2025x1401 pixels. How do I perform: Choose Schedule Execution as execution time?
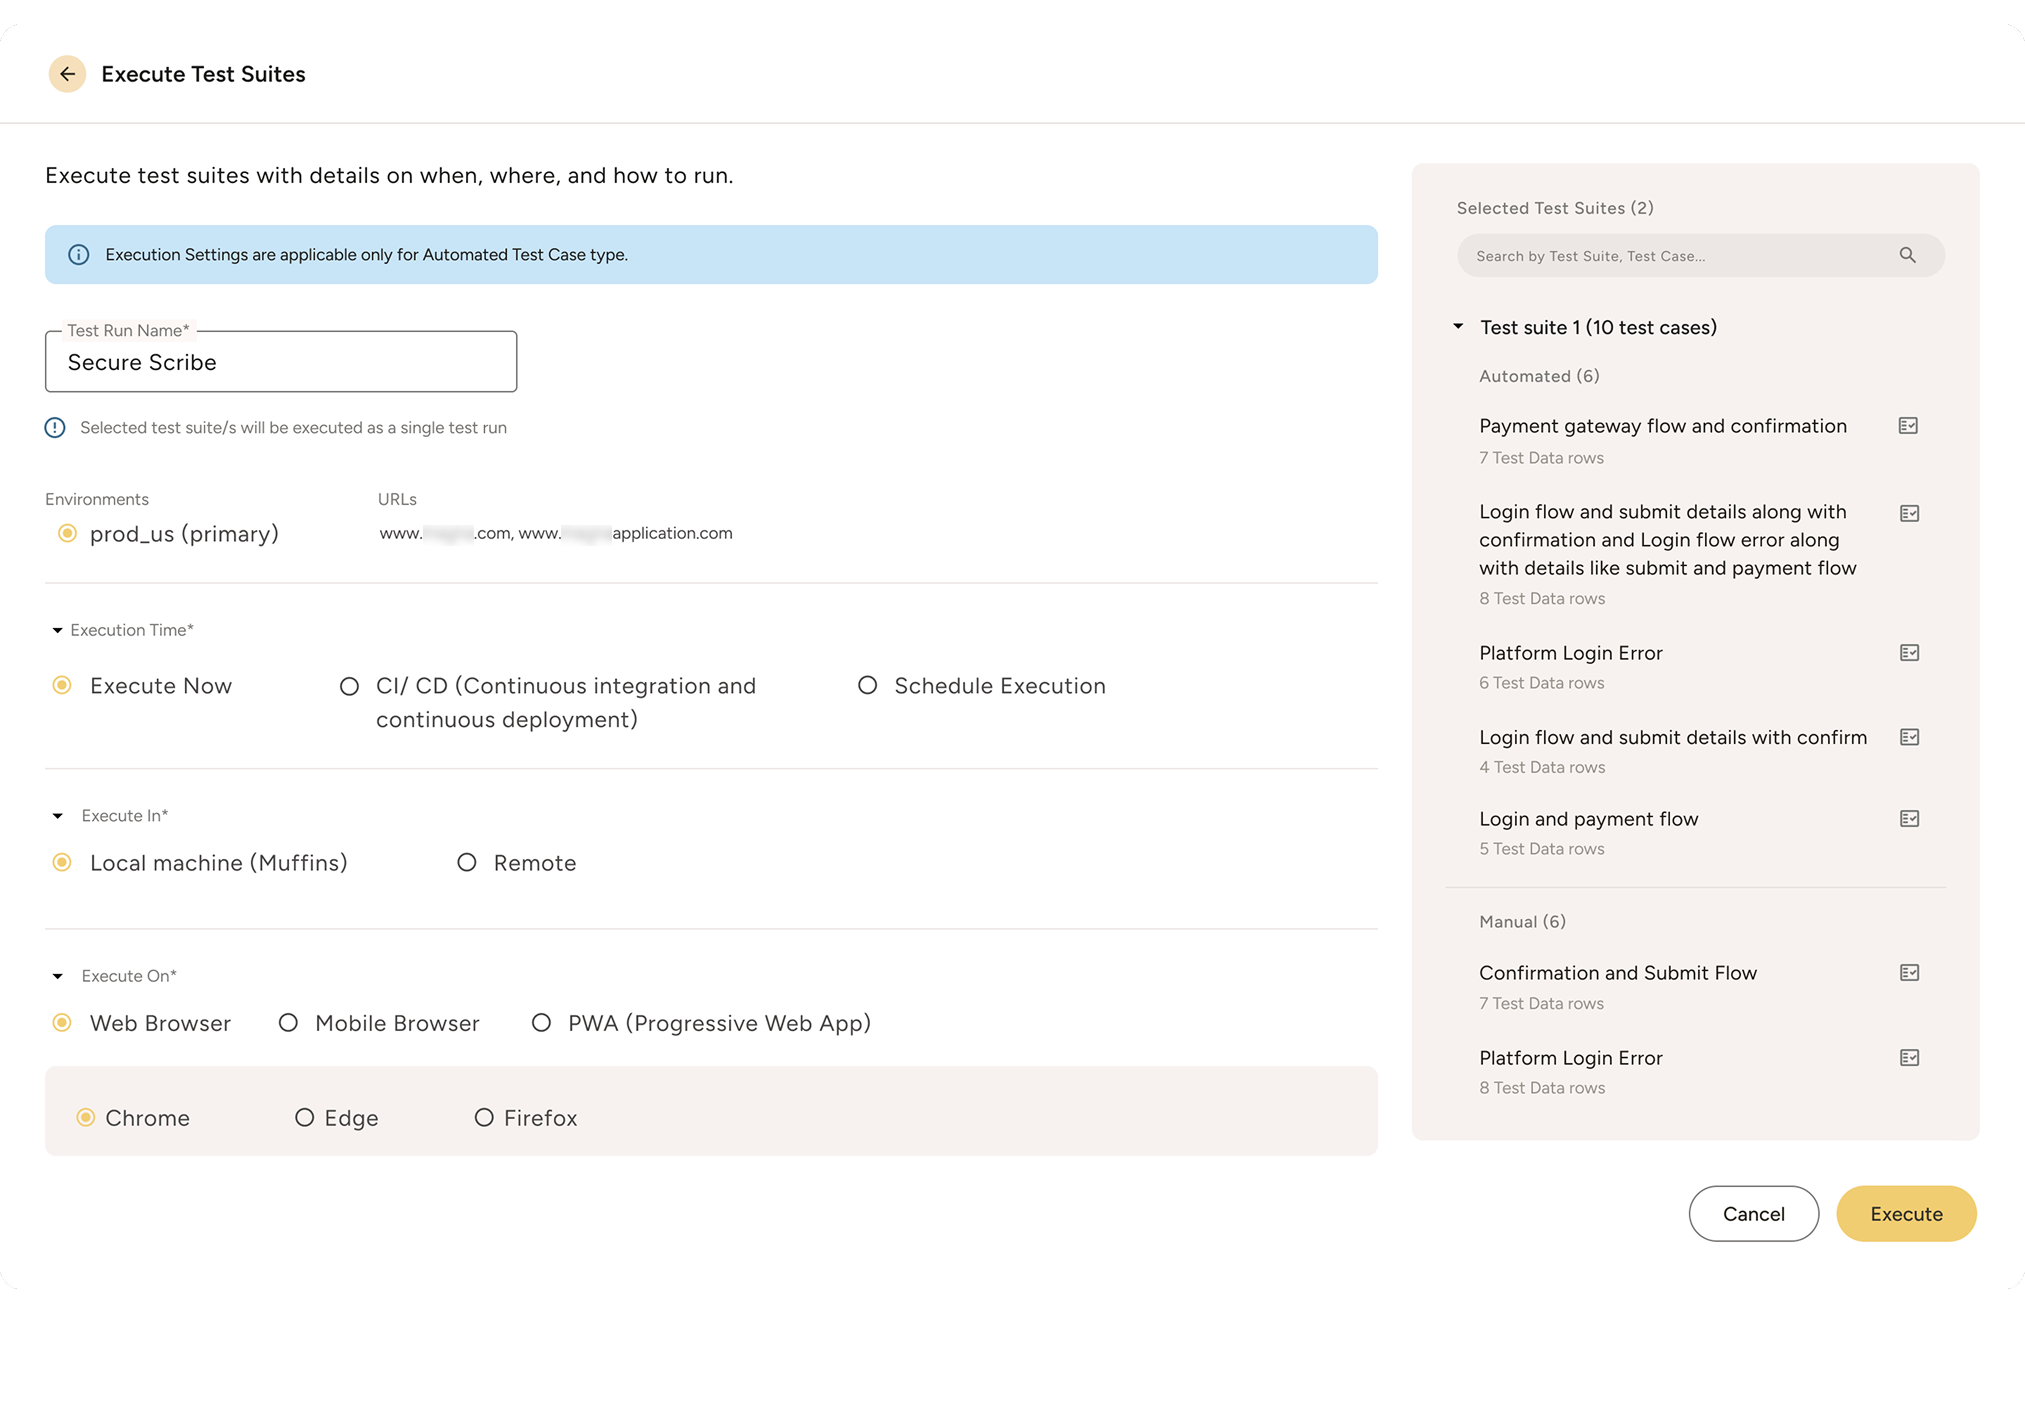(x=867, y=685)
